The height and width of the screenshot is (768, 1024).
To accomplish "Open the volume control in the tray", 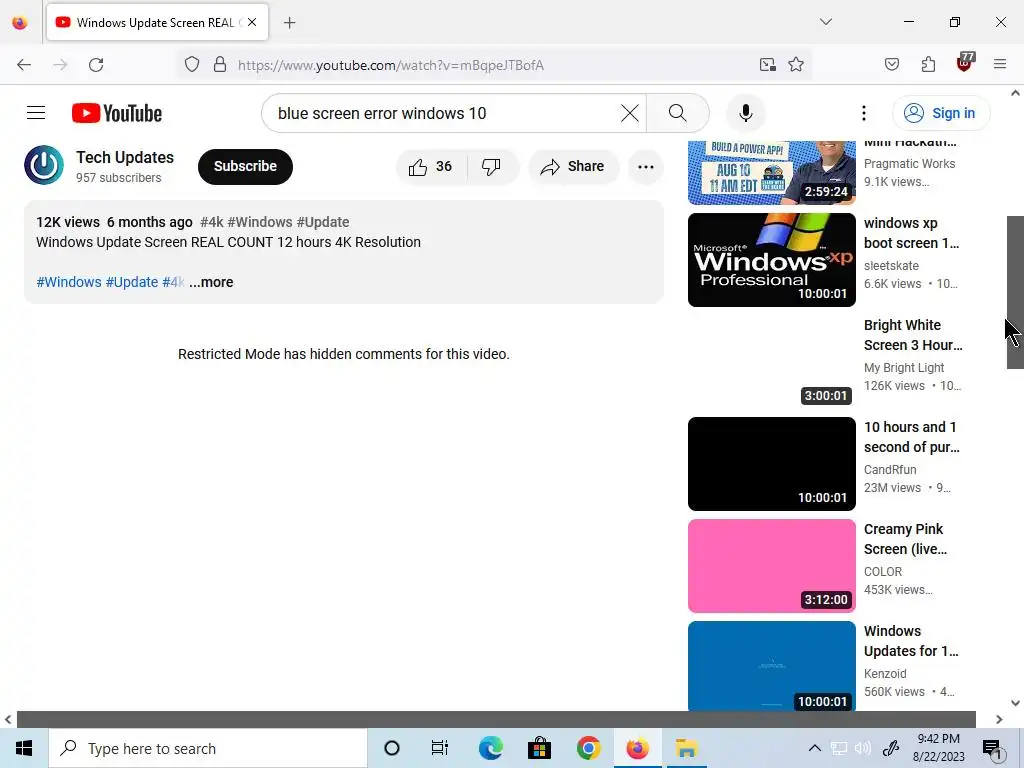I will [863, 748].
